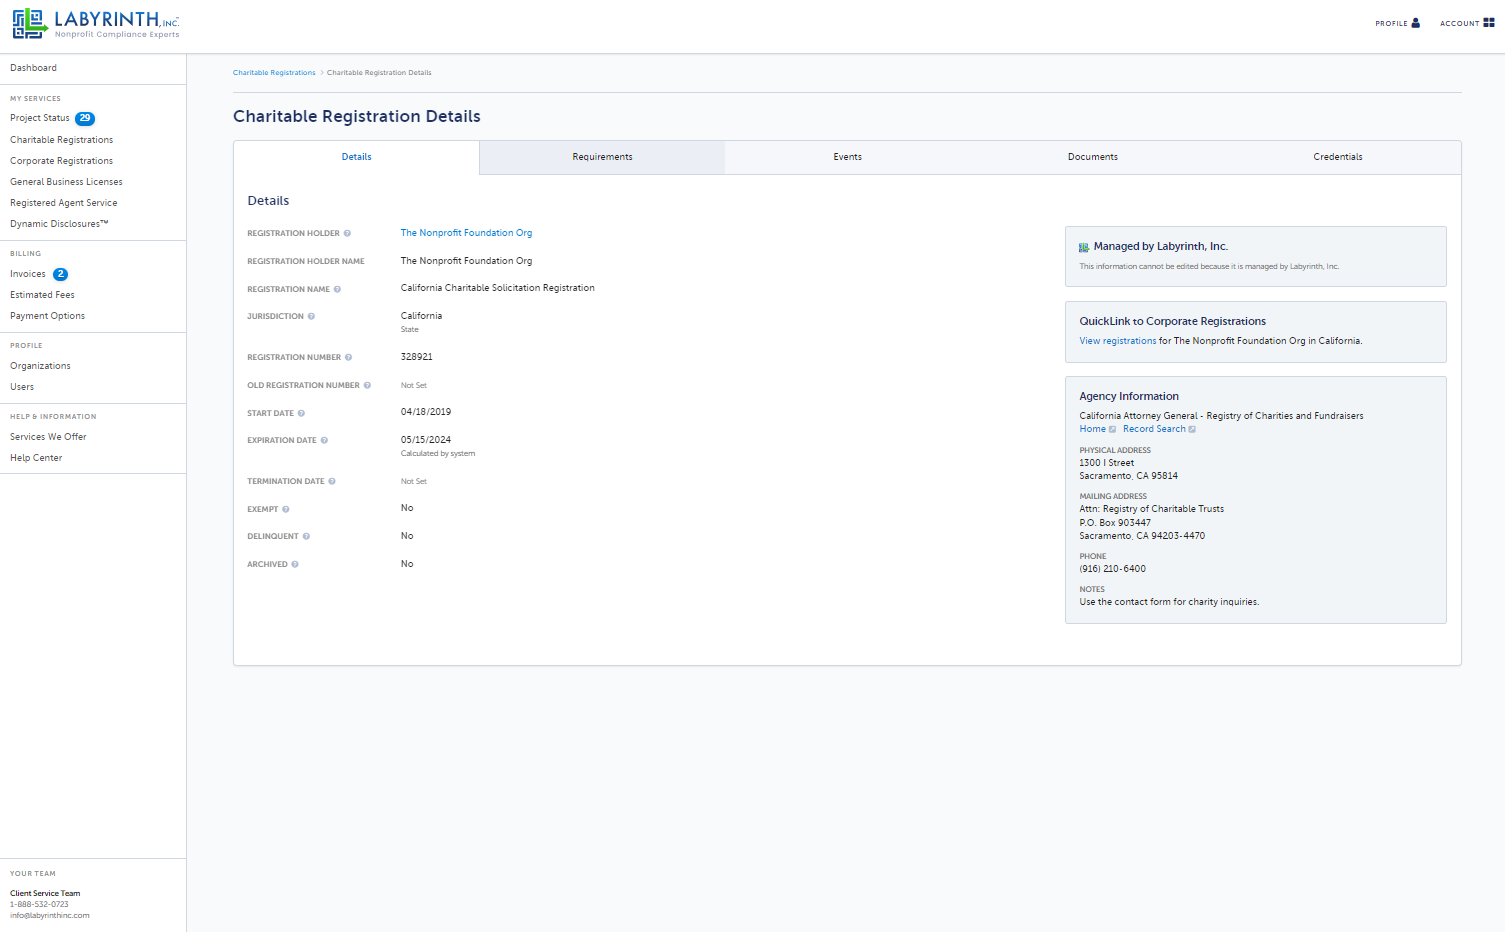Click help icon next to Jurisdiction
The image size is (1505, 932).
pos(311,316)
